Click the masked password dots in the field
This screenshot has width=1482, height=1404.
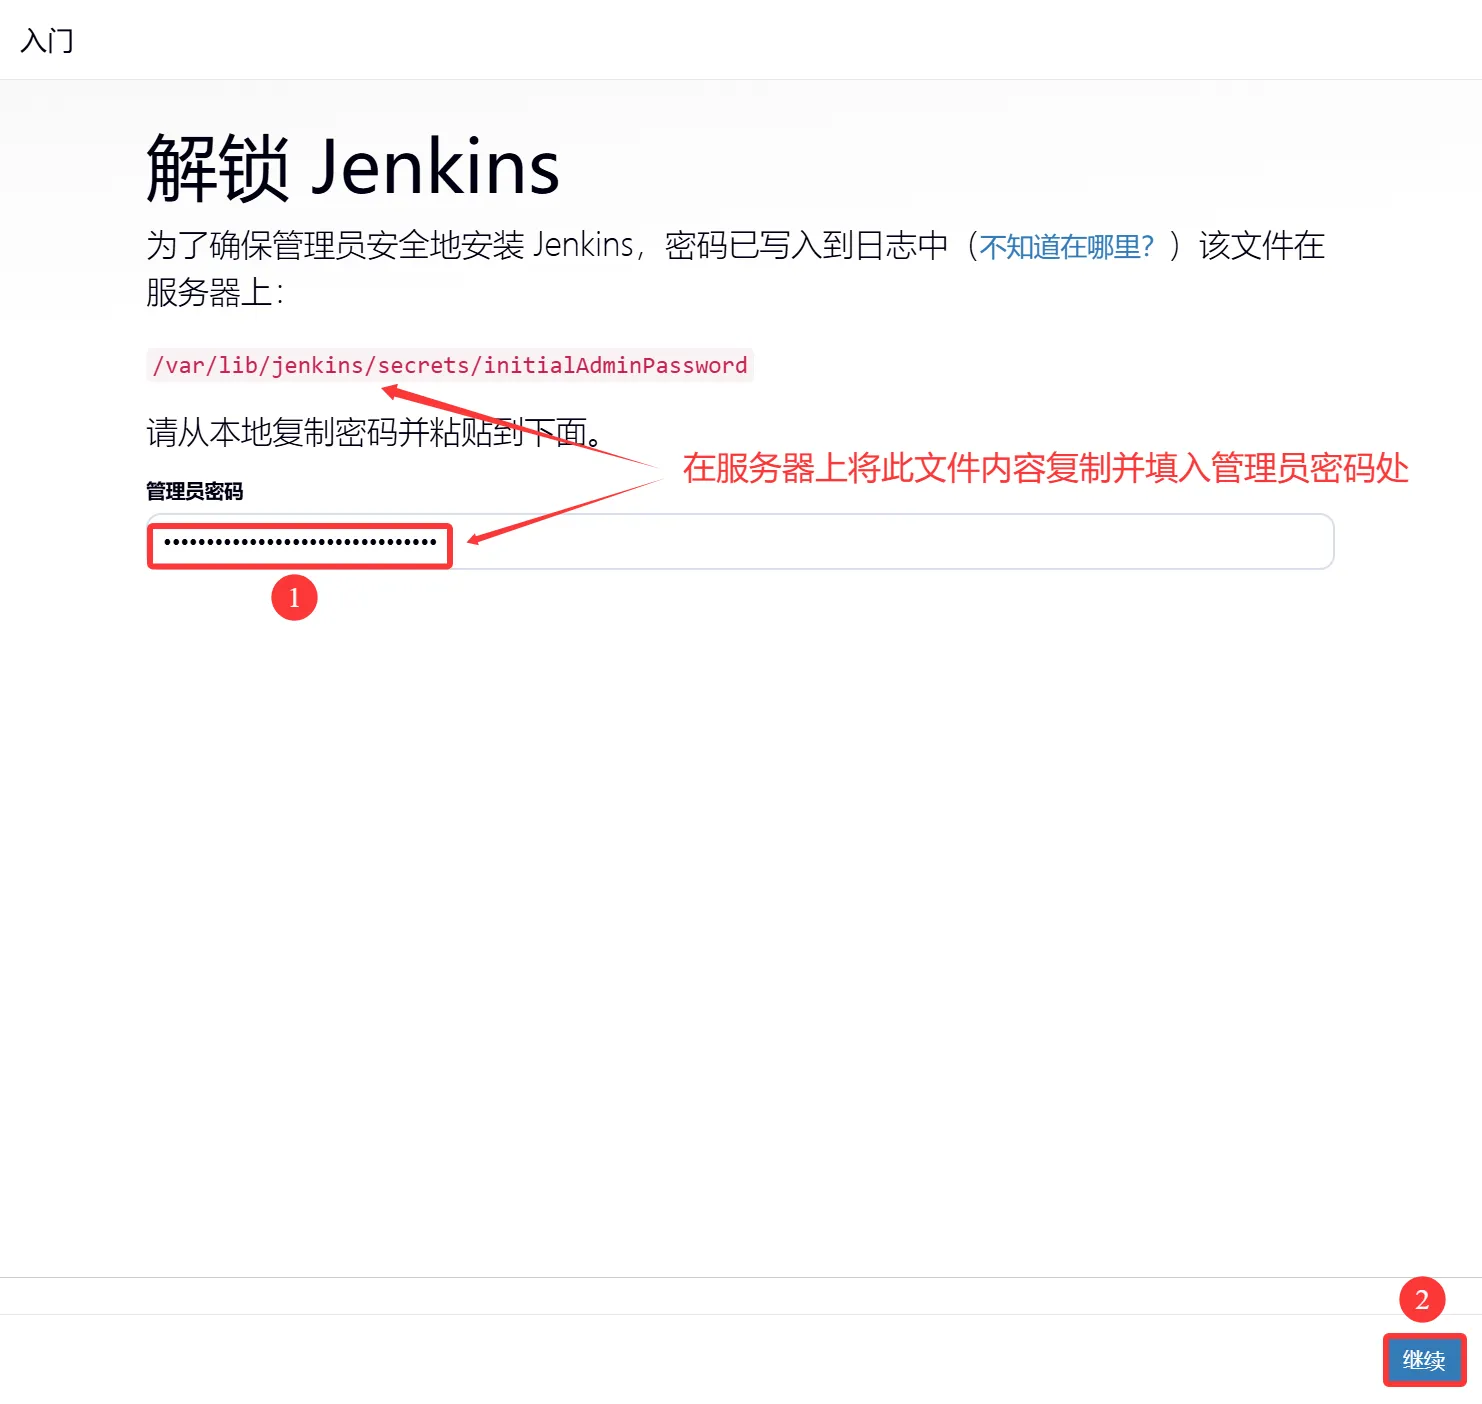pyautogui.click(x=300, y=542)
